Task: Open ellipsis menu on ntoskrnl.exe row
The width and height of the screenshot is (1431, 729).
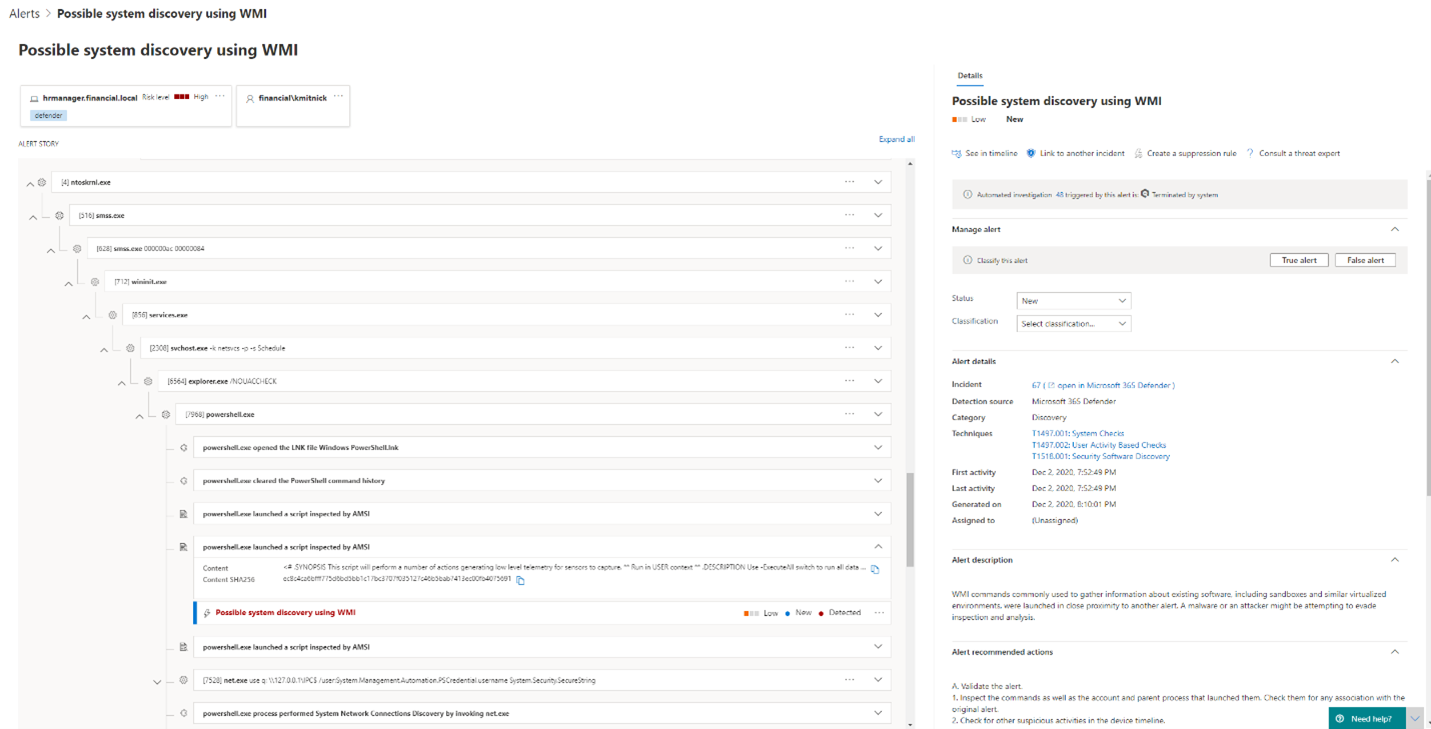Action: click(849, 182)
